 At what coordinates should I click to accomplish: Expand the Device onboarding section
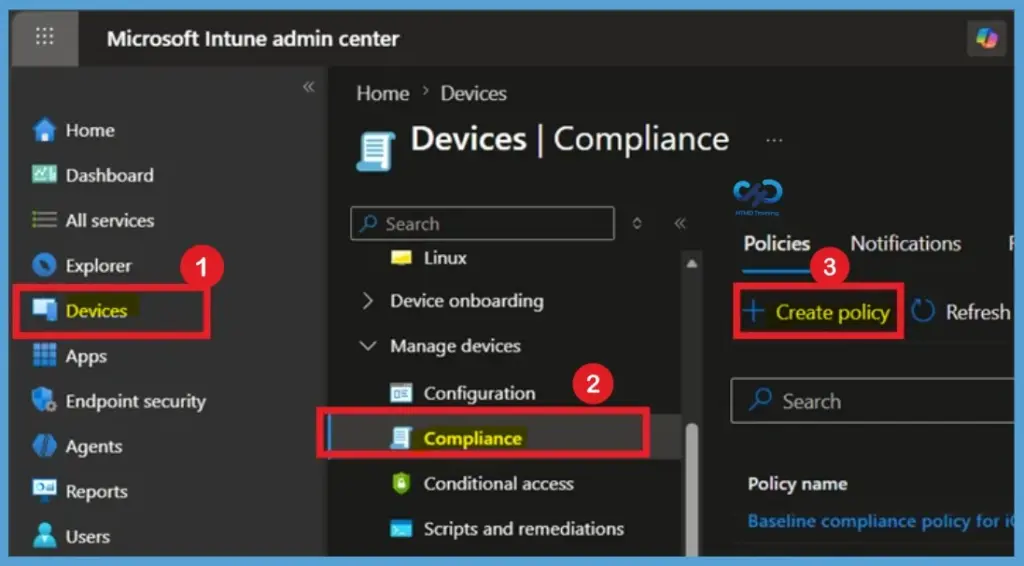click(368, 301)
